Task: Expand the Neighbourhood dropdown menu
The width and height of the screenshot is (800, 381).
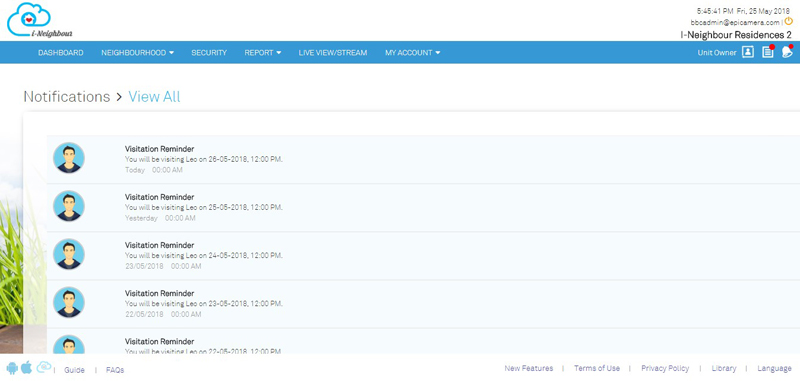Action: point(138,53)
